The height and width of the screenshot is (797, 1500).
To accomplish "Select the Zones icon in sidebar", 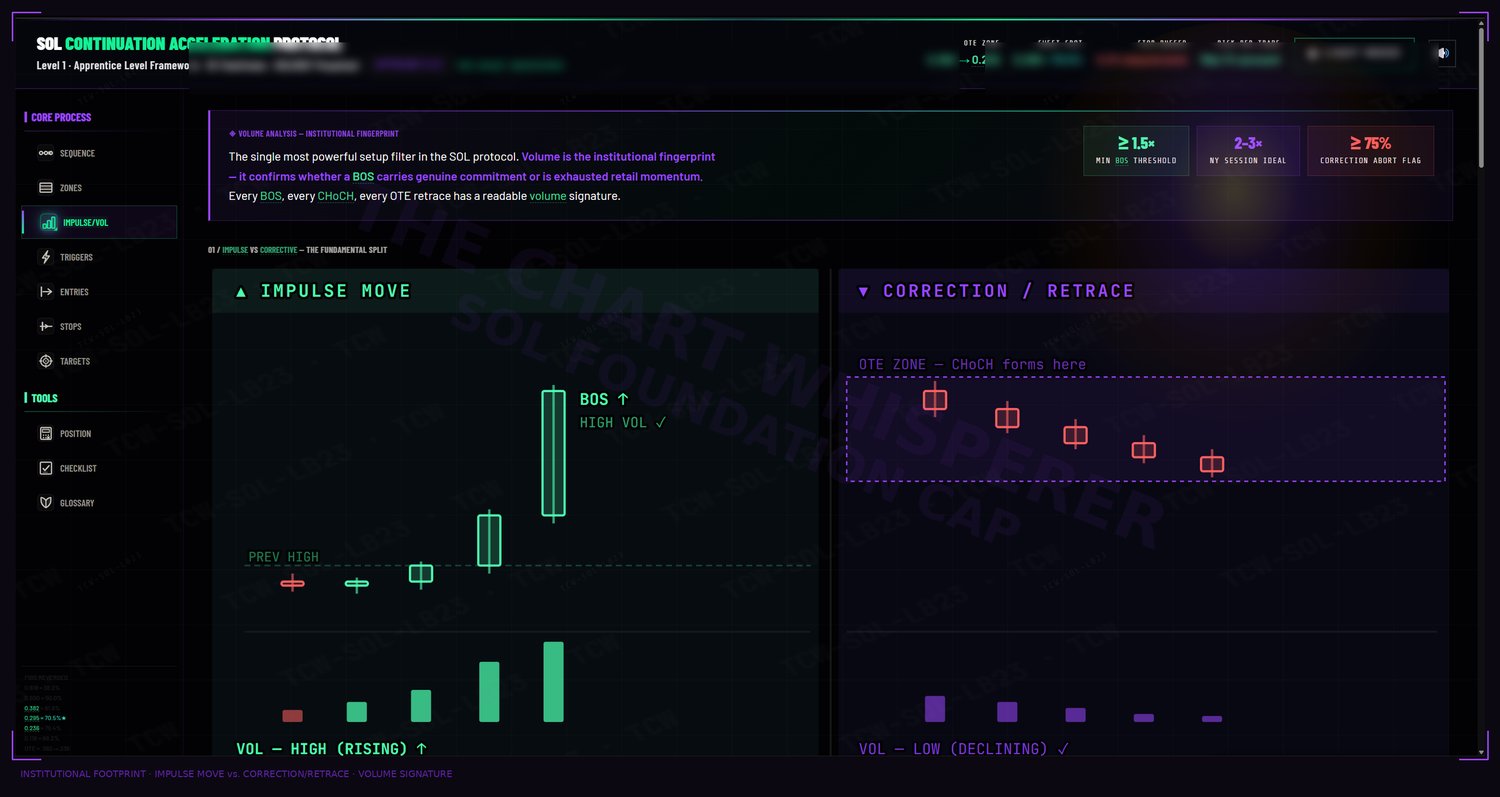I will (46, 188).
